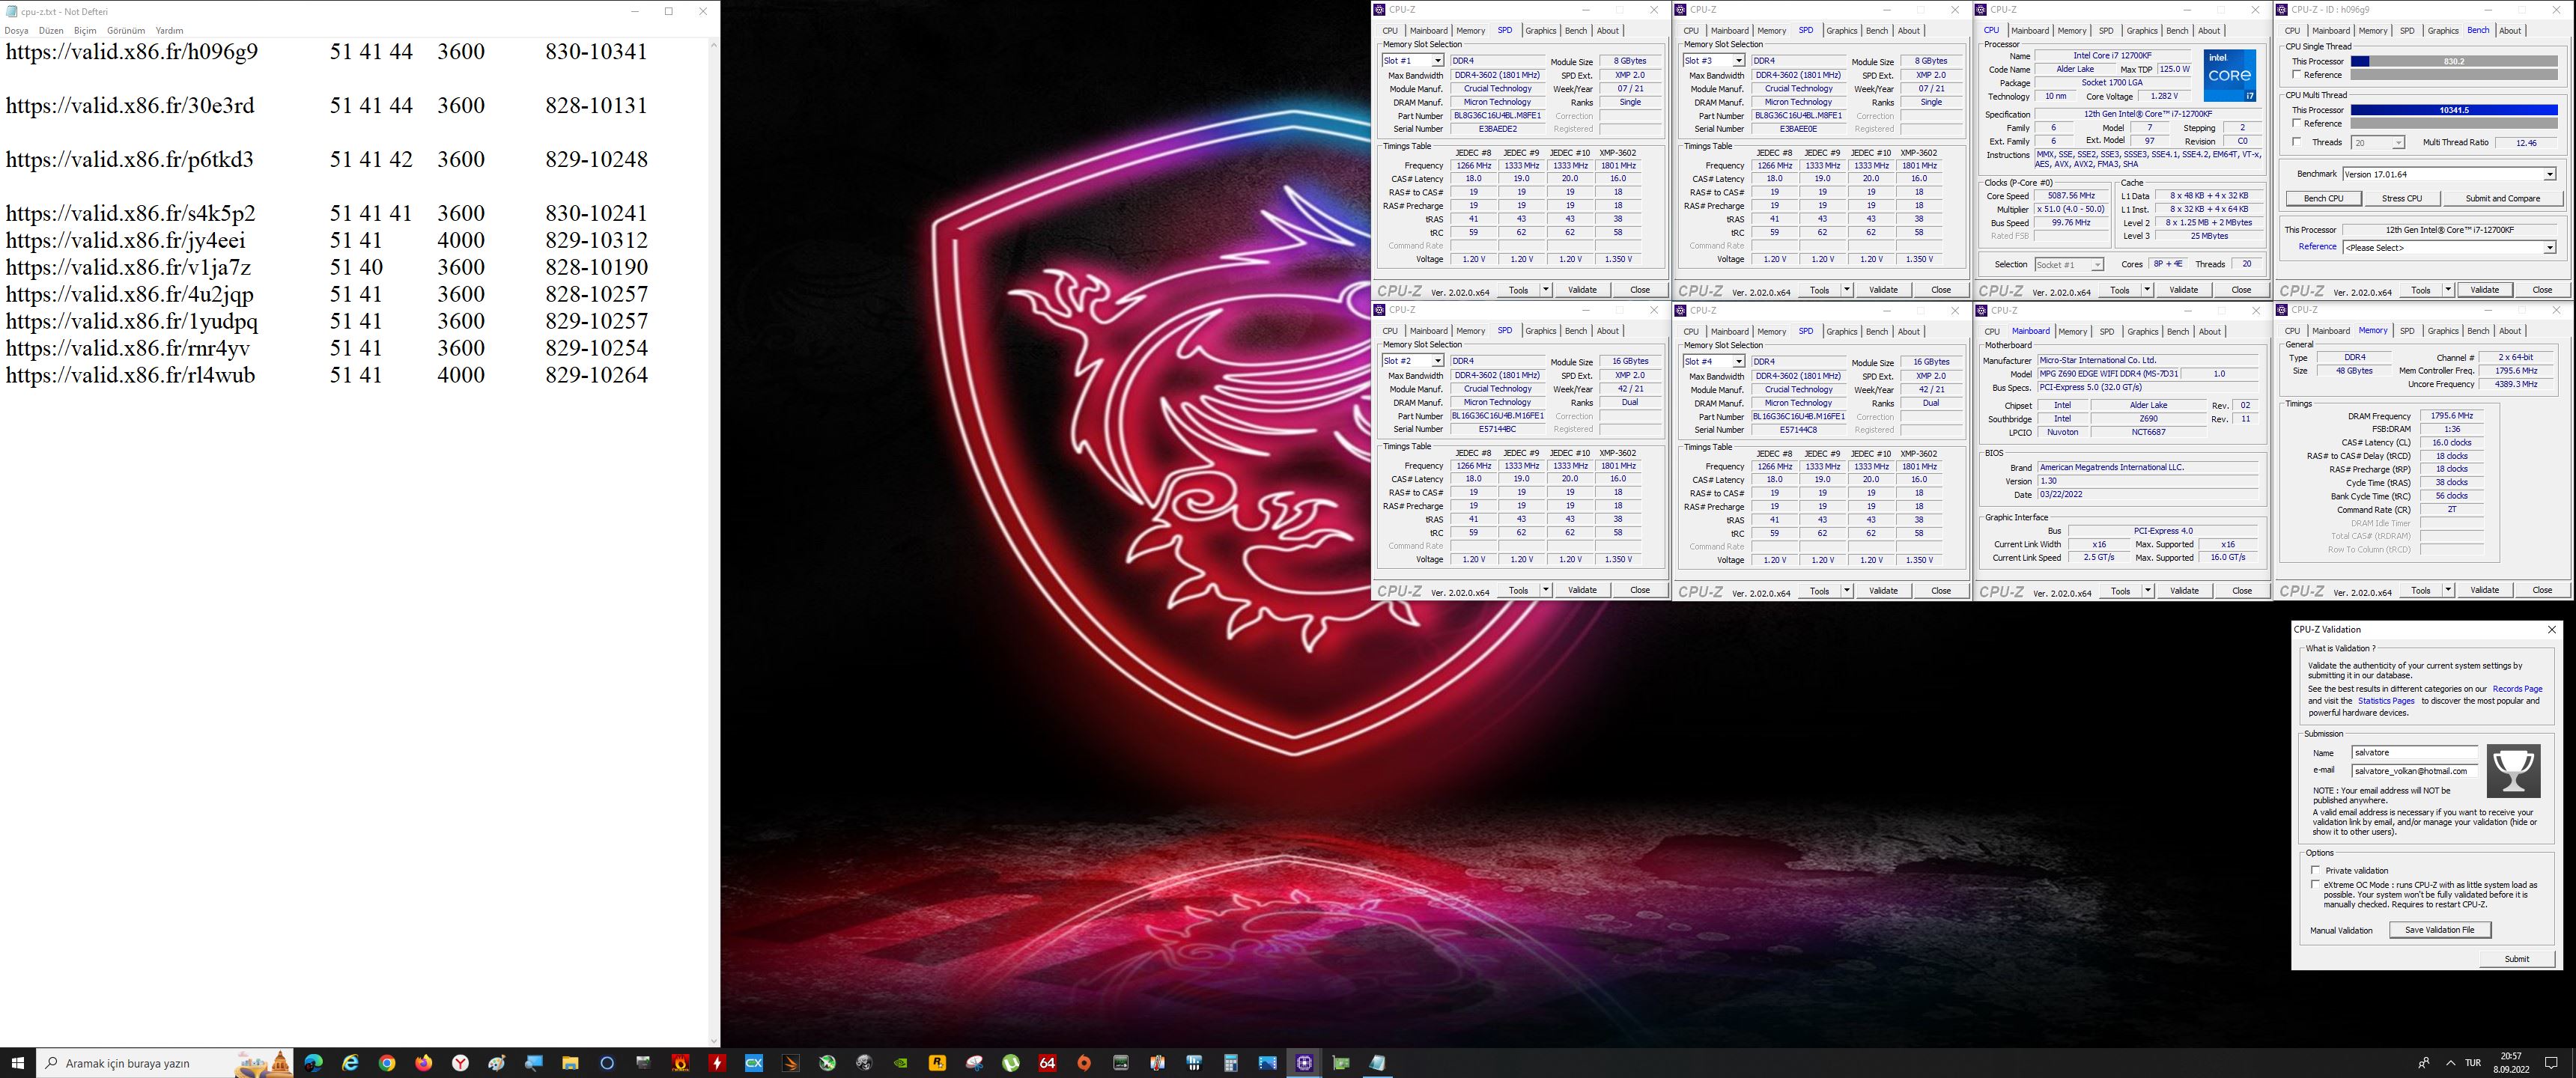This screenshot has height=1078, width=2576.
Task: Open the Records Page link
Action: (x=2517, y=689)
